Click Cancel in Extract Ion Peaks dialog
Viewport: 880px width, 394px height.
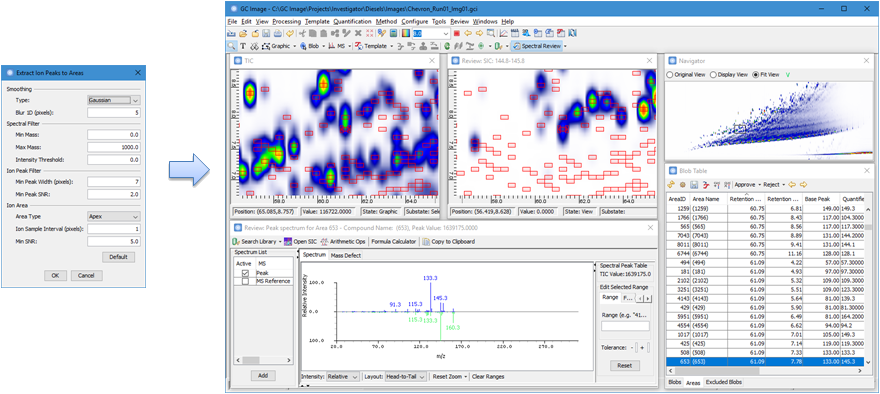pyautogui.click(x=86, y=276)
